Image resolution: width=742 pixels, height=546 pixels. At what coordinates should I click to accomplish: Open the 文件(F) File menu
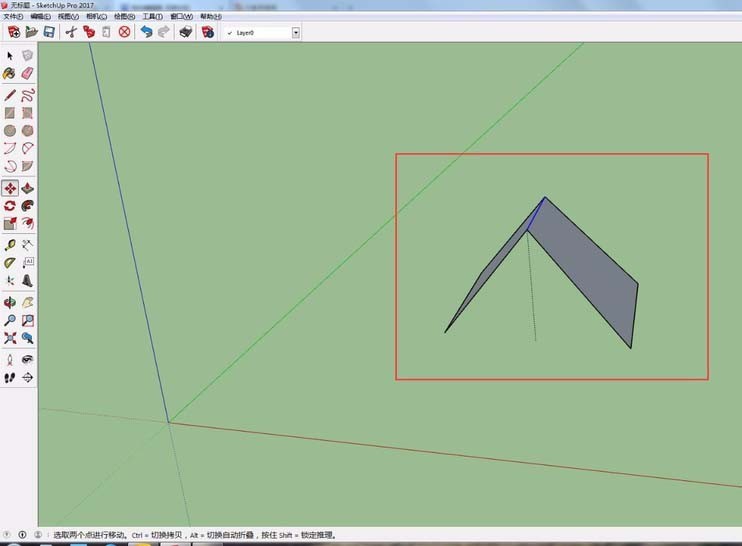13,16
